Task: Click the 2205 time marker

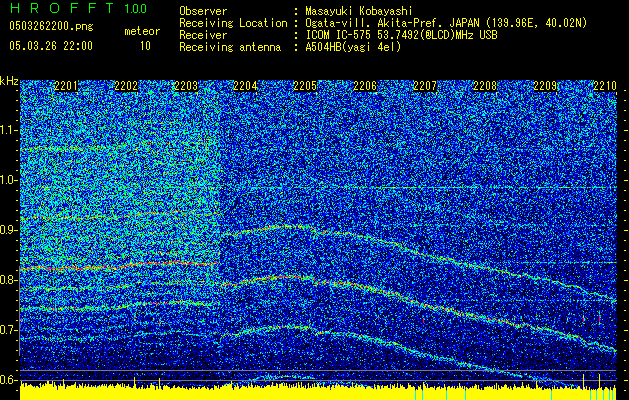Action: tap(305, 86)
